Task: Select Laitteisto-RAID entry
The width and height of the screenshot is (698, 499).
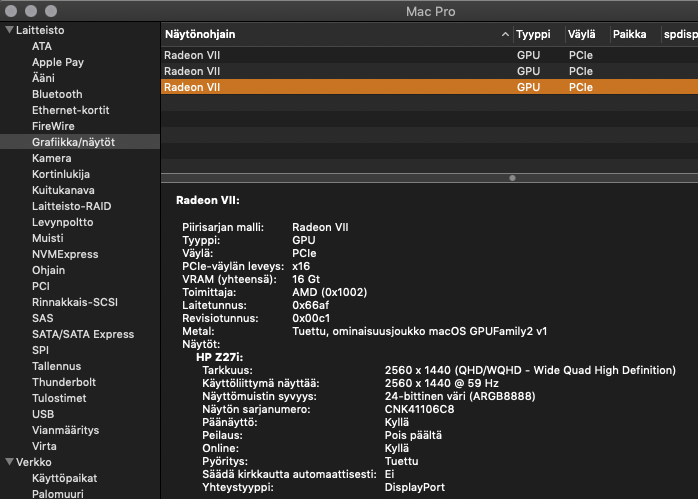Action: [72, 207]
